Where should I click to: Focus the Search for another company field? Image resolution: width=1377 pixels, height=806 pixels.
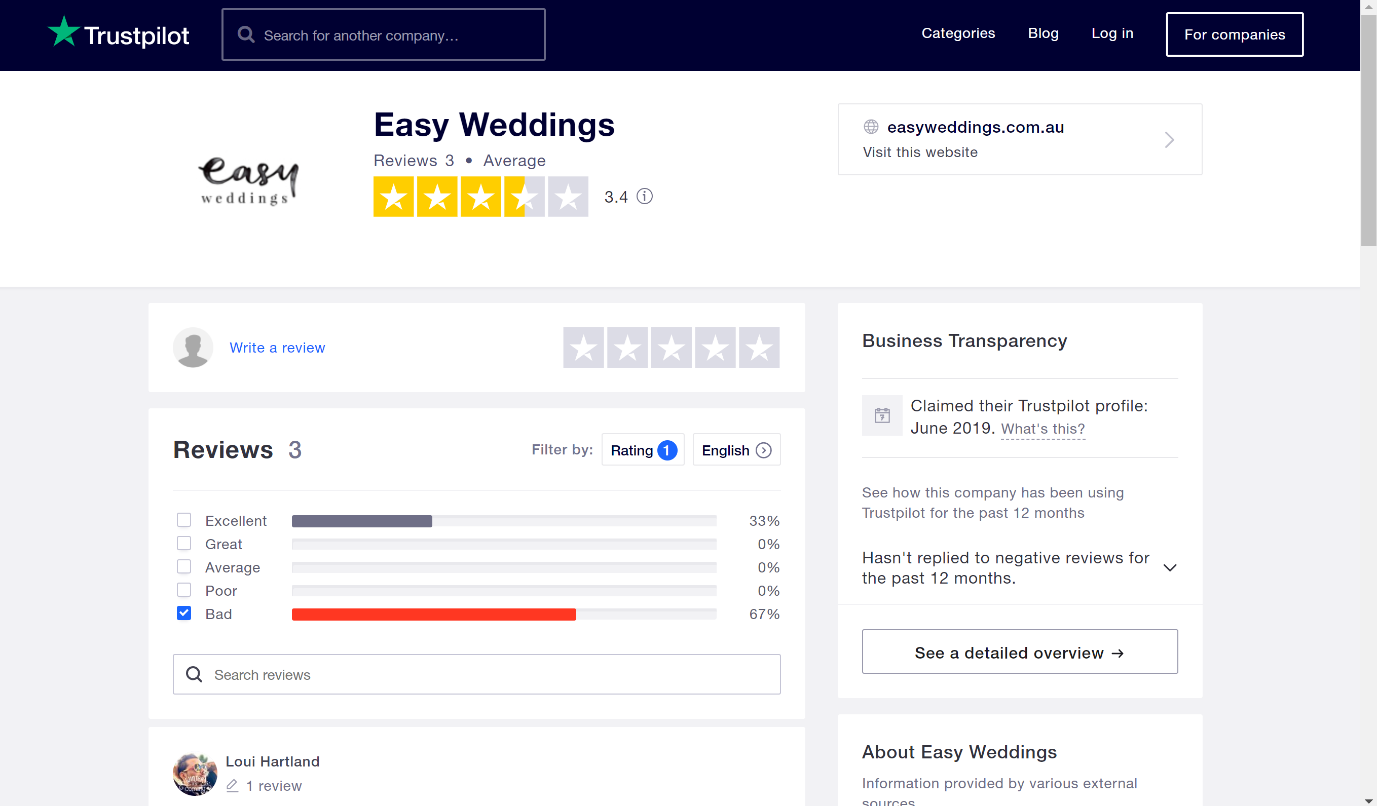[383, 35]
